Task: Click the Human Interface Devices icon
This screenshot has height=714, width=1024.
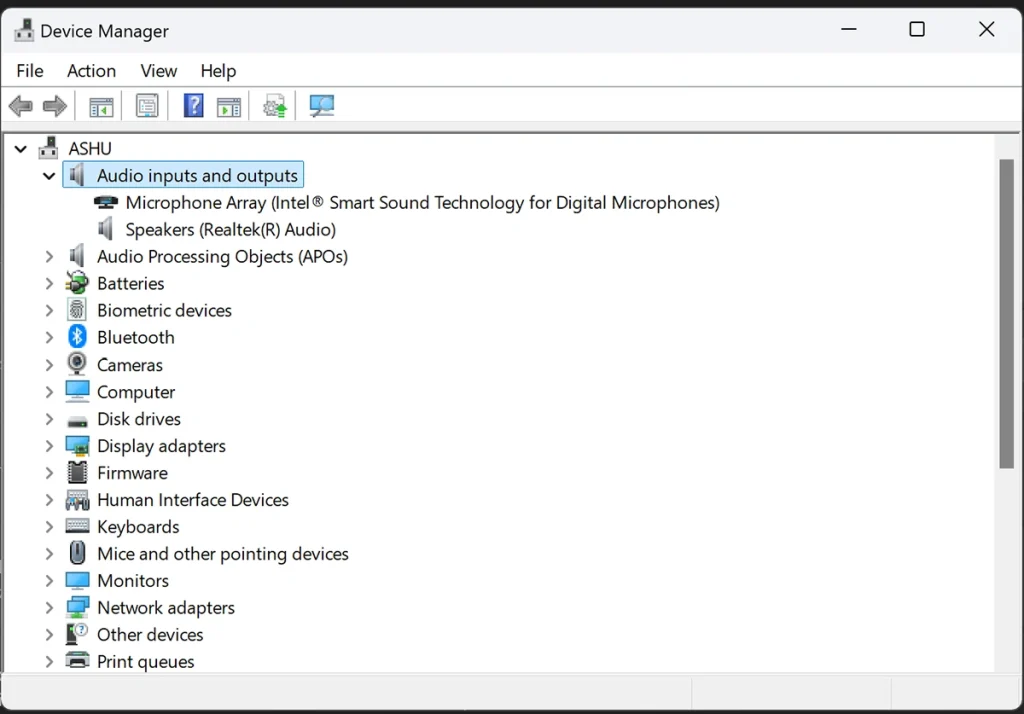Action: (77, 500)
